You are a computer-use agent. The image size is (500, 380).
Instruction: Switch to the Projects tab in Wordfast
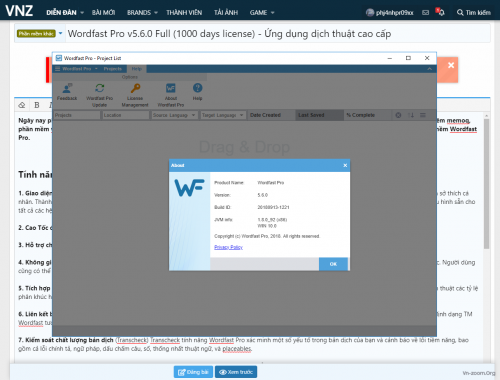pos(113,69)
